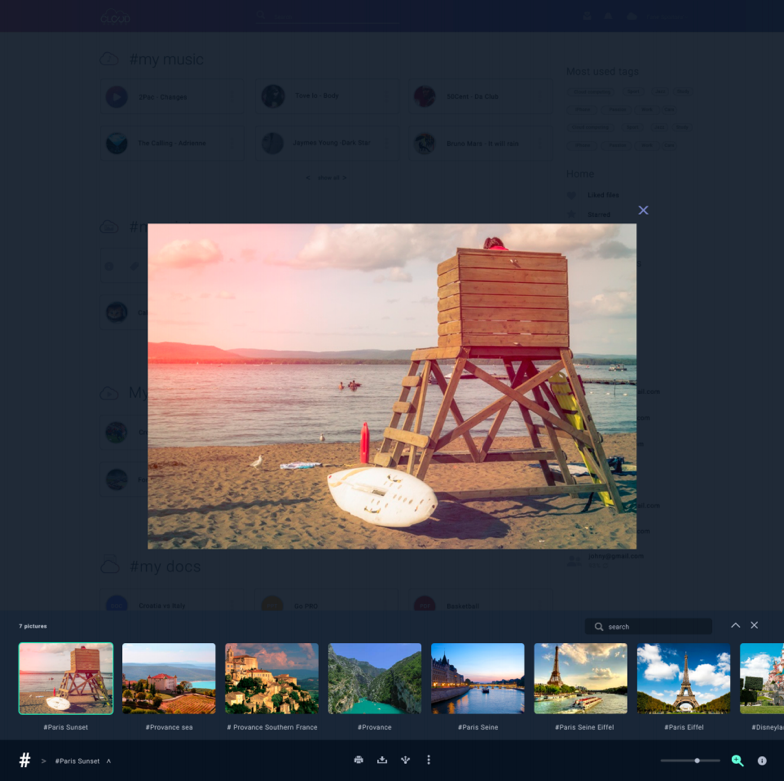Screen dimensions: 784x781
Task: Click the zoom slider handle
Action: tap(697, 760)
